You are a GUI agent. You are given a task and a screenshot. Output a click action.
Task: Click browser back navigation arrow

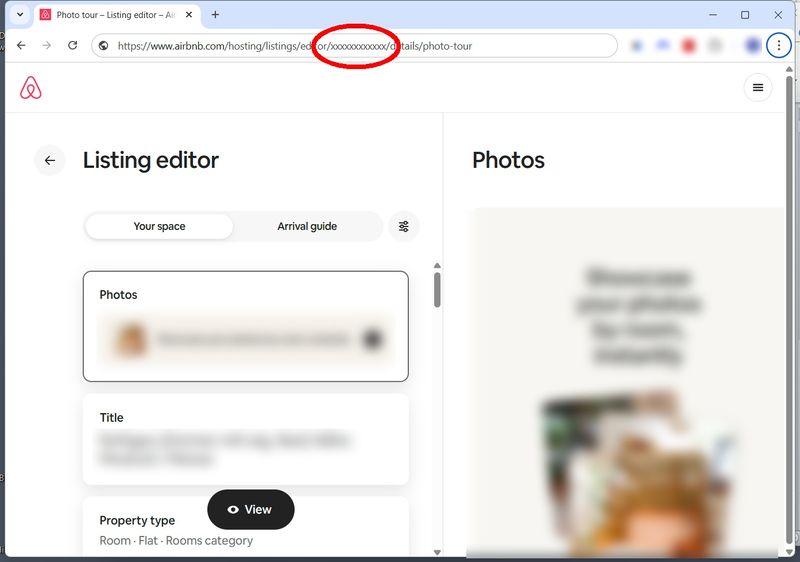point(21,46)
